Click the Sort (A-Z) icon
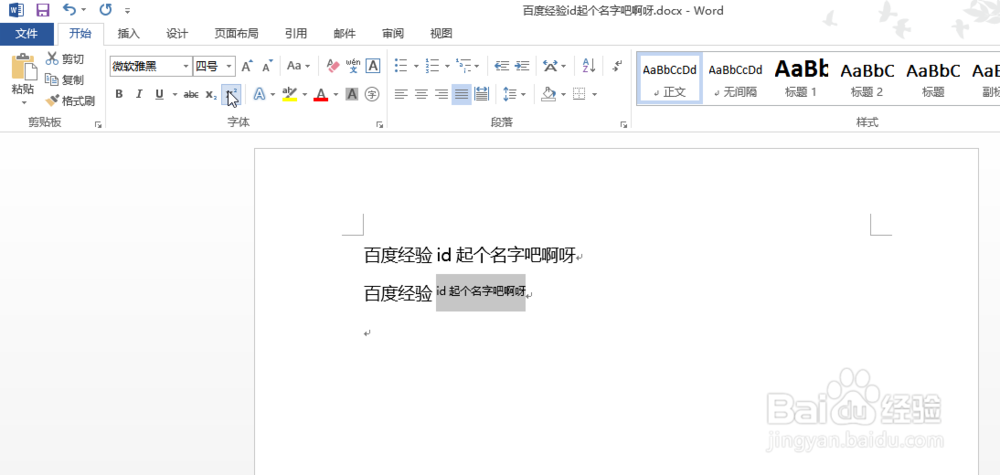 tap(589, 66)
